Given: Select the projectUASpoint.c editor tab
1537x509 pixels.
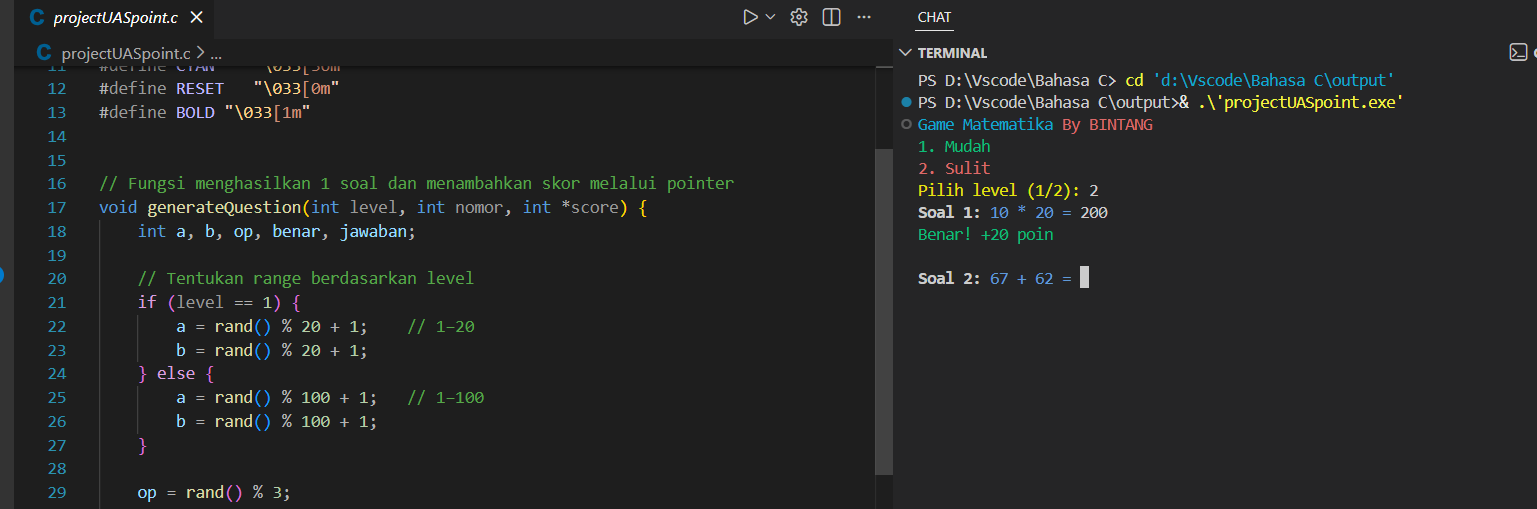Looking at the screenshot, I should point(115,18).
